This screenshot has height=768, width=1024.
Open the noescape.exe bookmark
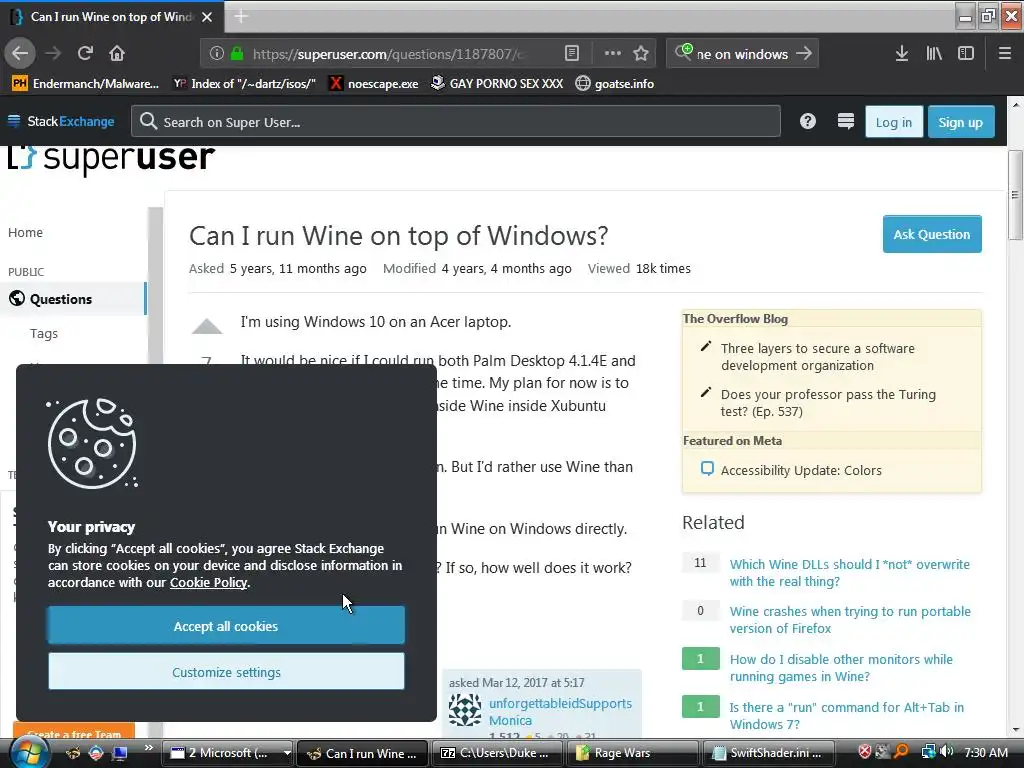coord(374,84)
